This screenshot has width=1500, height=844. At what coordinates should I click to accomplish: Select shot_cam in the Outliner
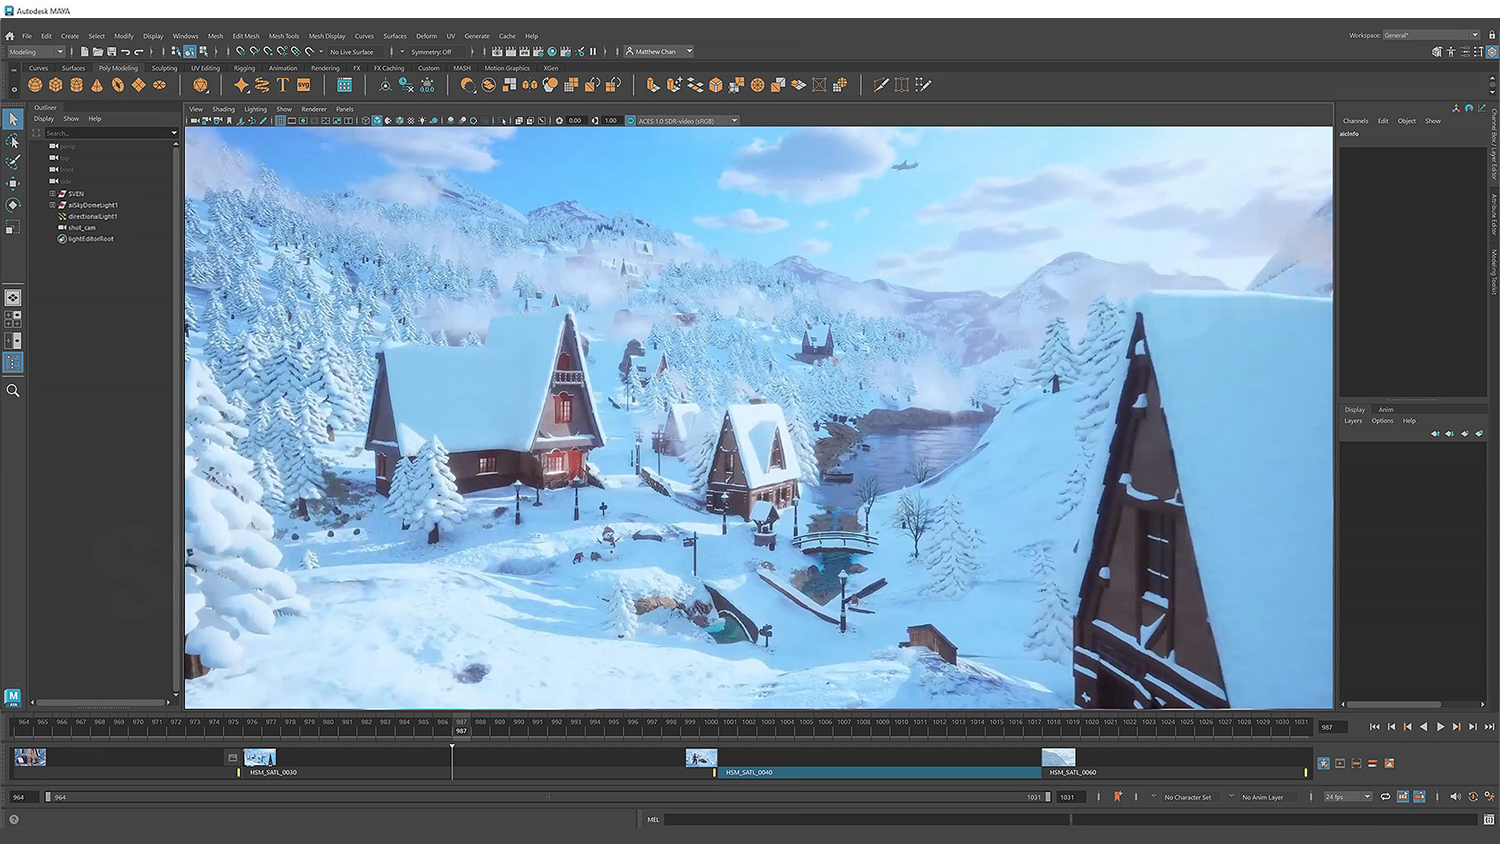click(82, 228)
